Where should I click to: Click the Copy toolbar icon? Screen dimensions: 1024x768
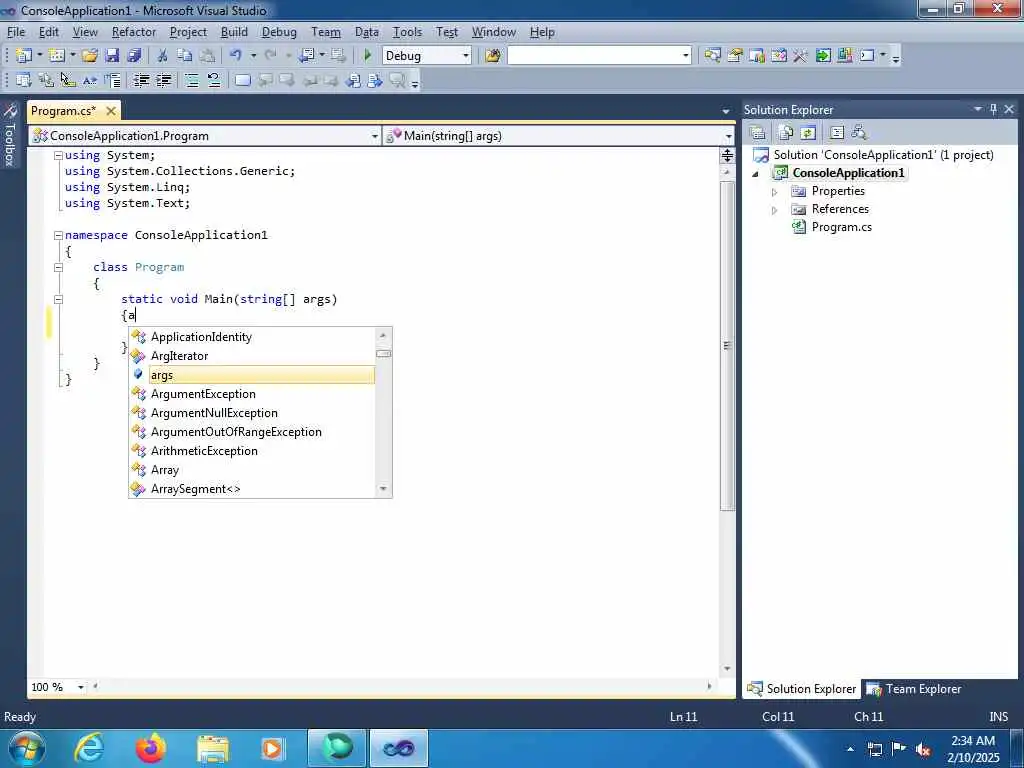184,56
